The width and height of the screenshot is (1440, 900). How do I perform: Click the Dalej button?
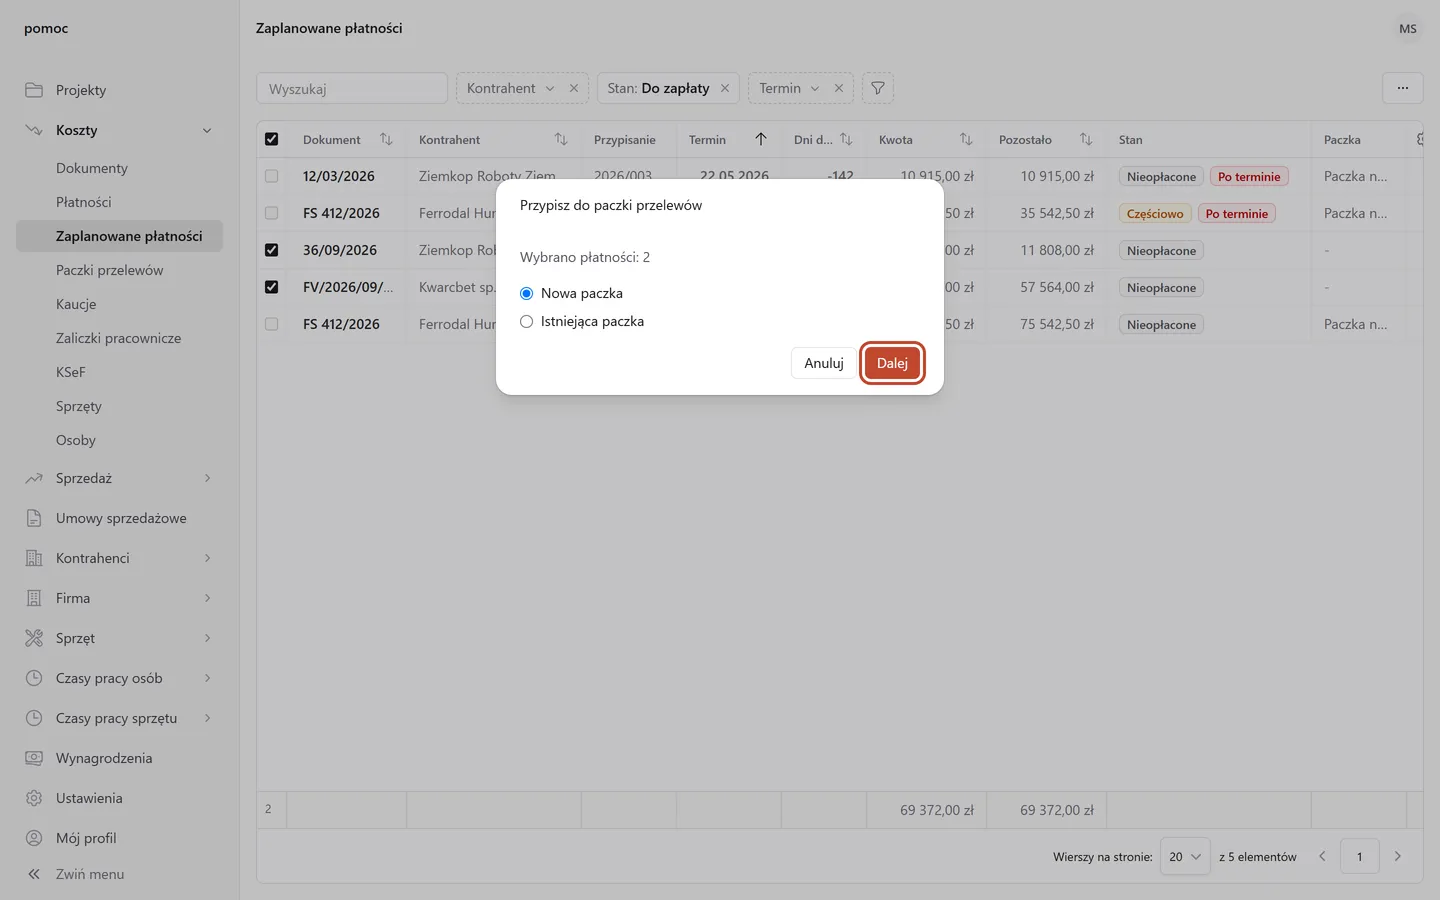(x=892, y=363)
